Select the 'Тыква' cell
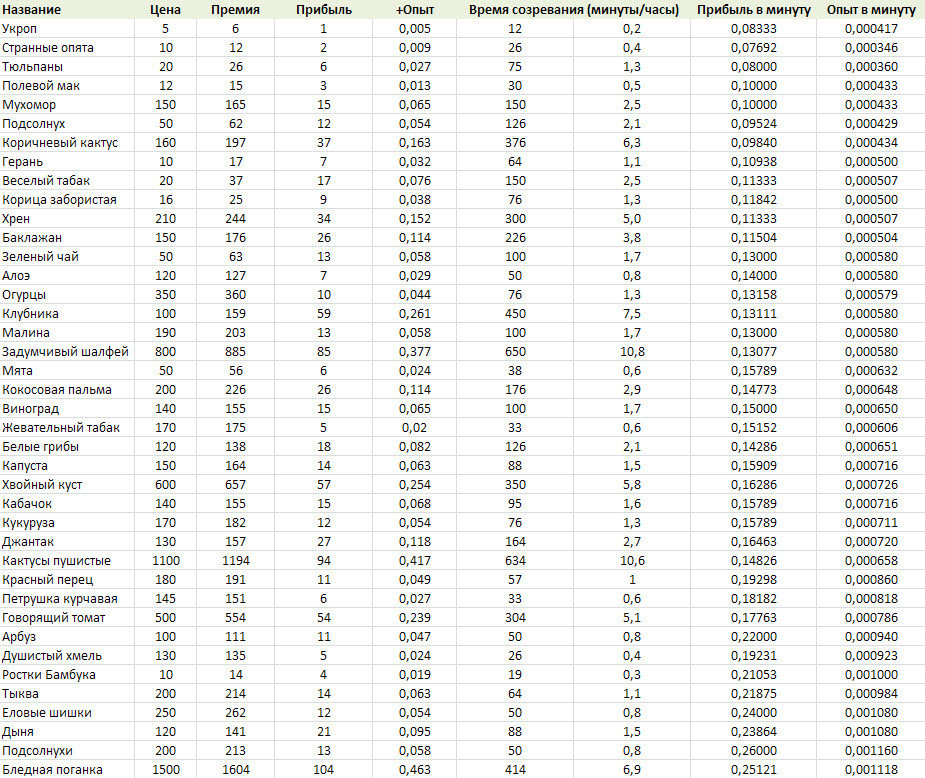This screenshot has width=925, height=778. coord(21,694)
